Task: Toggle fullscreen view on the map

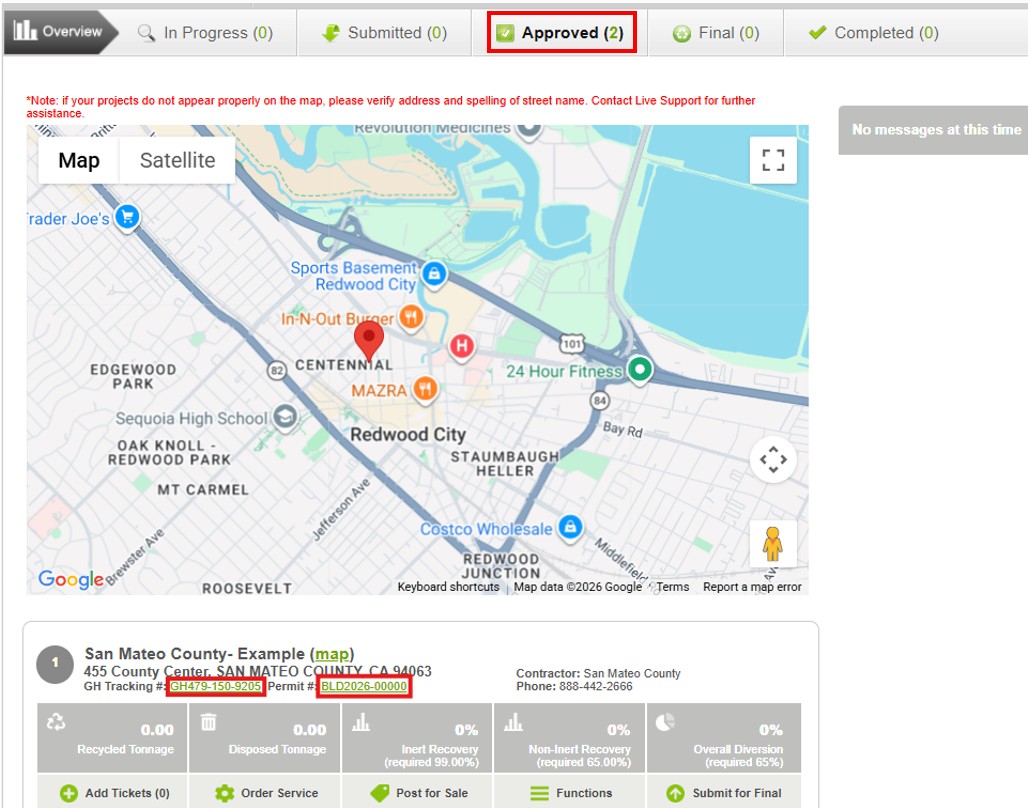Action: pyautogui.click(x=772, y=160)
